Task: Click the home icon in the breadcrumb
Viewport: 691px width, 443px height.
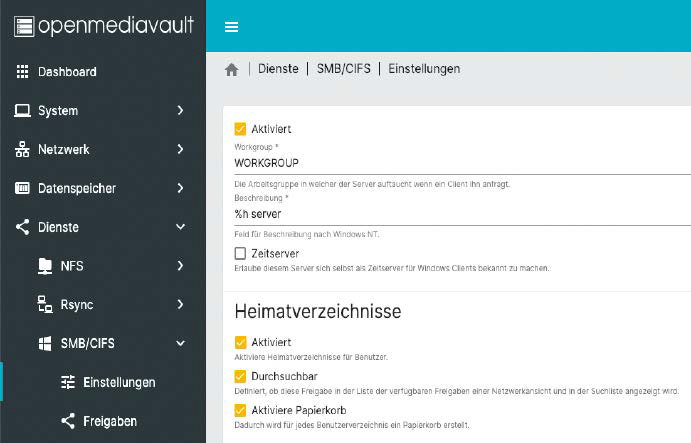Action: coord(232,69)
